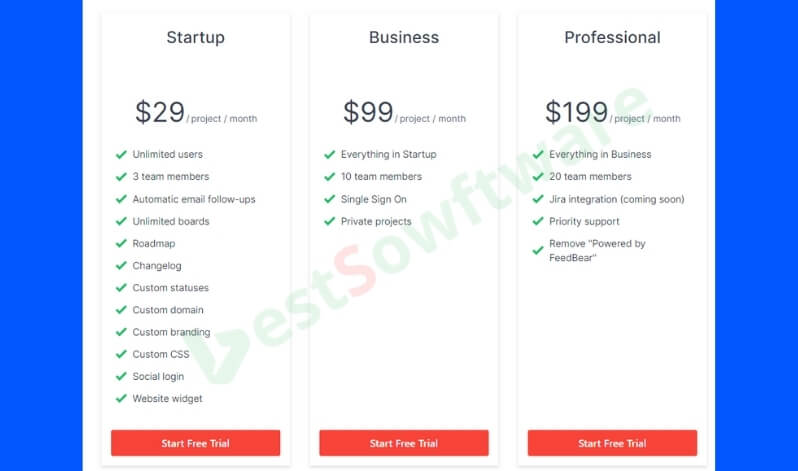Click the checkmark beside Priority support
Image resolution: width=798 pixels, height=471 pixels.
point(537,222)
